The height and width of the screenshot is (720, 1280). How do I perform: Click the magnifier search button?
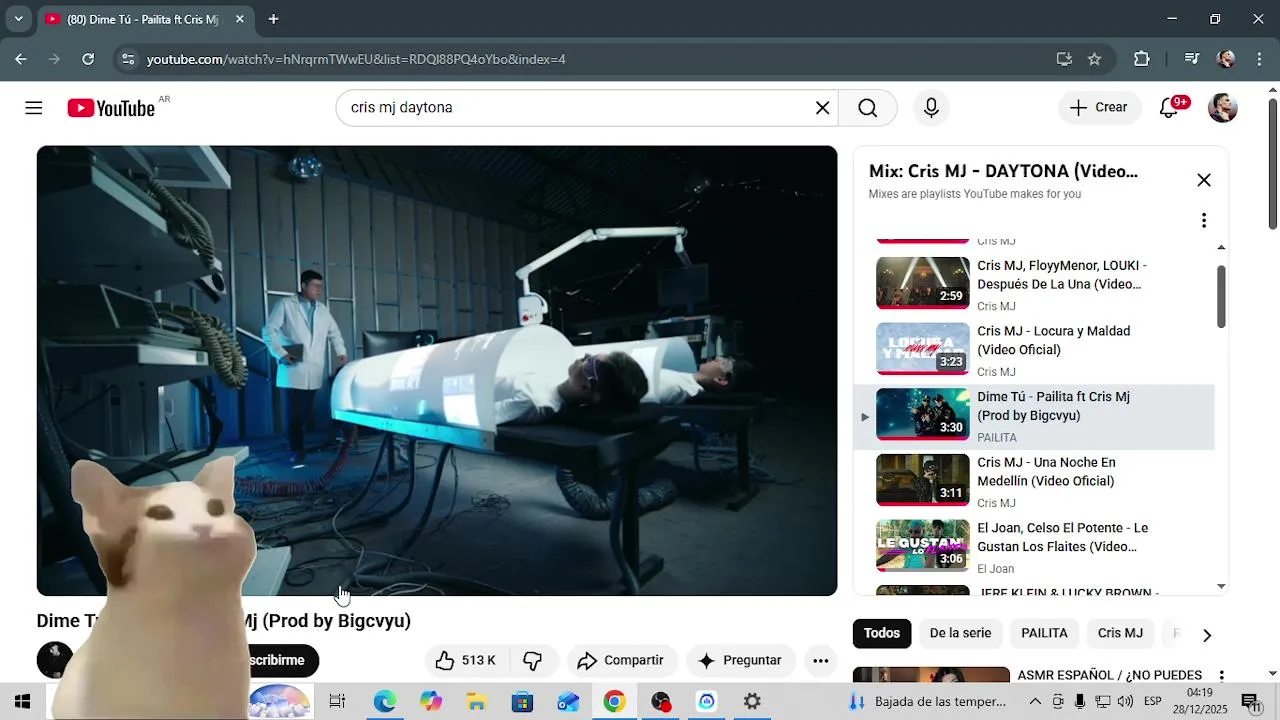(x=867, y=108)
